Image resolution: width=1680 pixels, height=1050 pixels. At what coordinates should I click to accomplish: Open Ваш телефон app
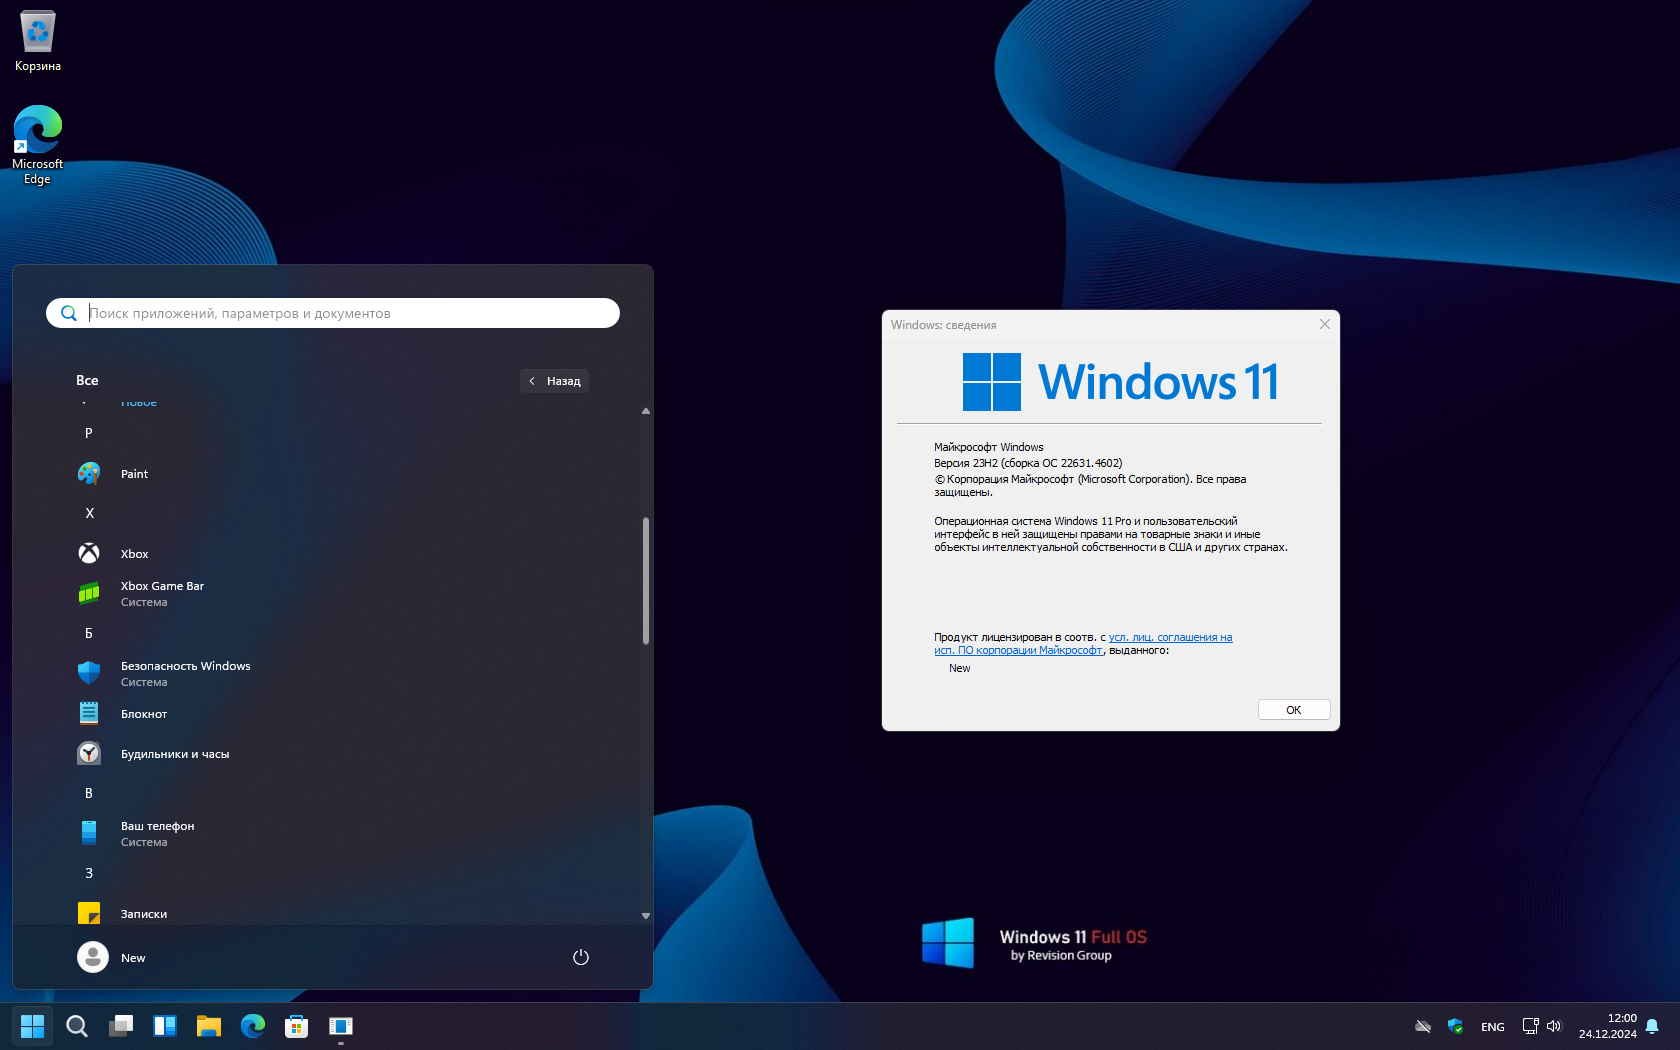157,834
